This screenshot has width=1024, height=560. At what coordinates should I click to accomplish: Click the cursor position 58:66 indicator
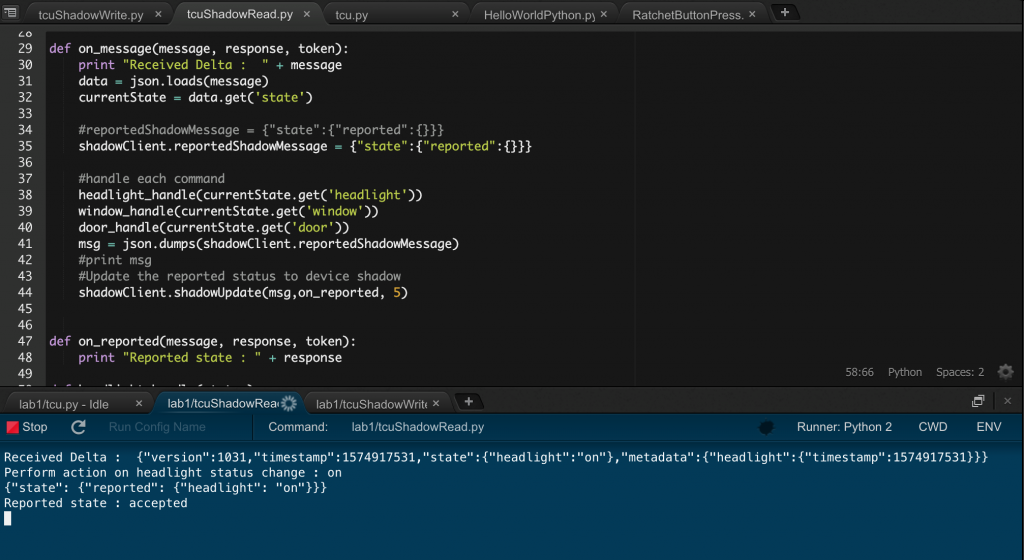859,372
